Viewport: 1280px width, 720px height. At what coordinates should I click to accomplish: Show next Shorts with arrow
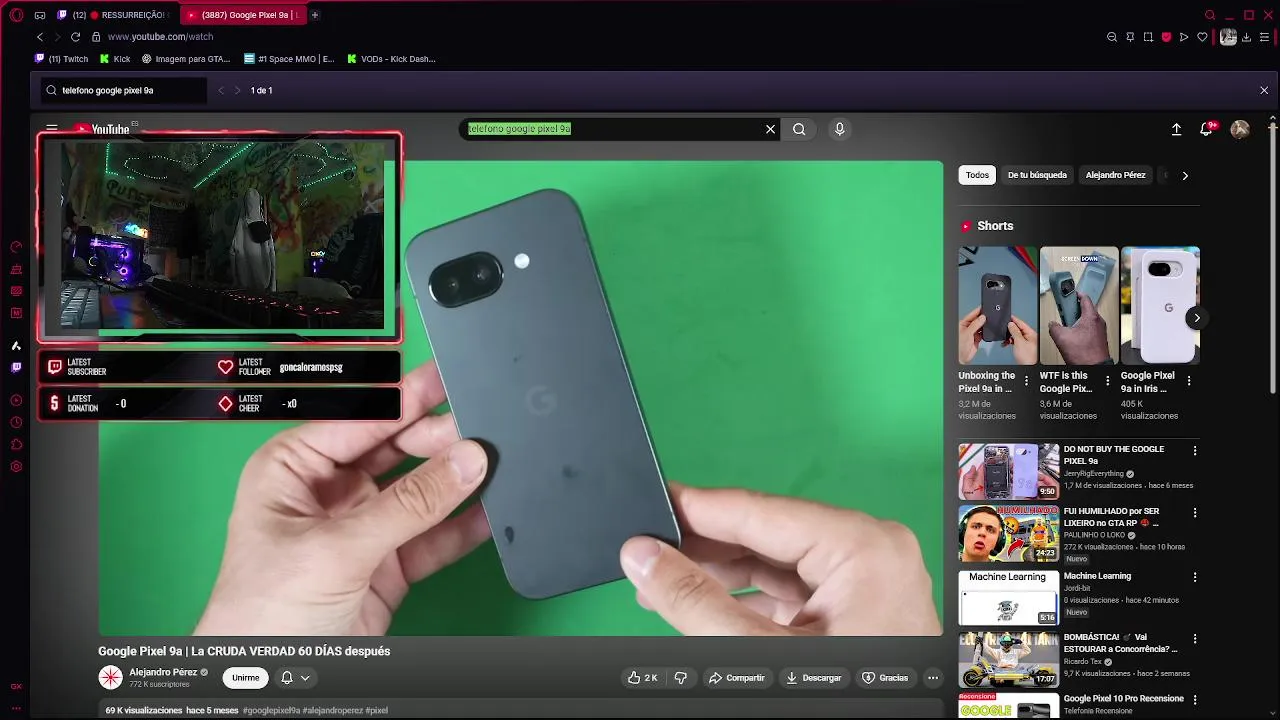(1196, 318)
